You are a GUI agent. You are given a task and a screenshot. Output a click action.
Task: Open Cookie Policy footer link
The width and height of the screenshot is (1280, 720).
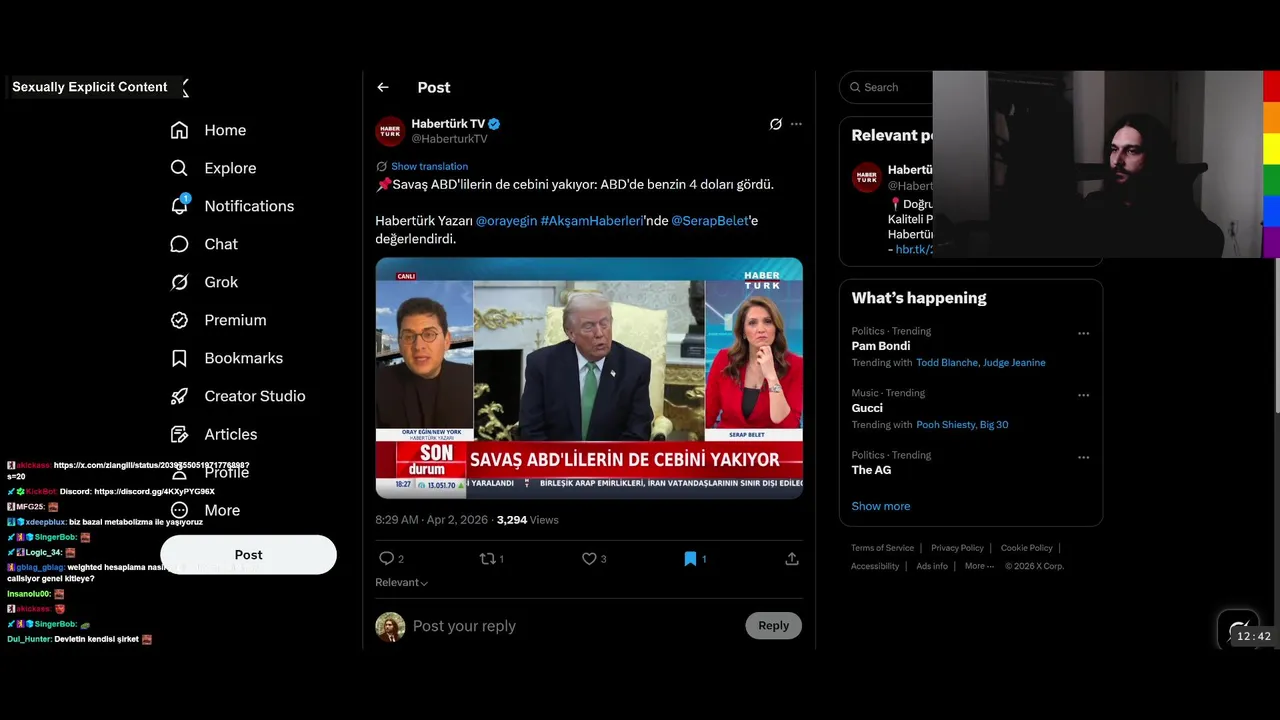coord(1026,548)
